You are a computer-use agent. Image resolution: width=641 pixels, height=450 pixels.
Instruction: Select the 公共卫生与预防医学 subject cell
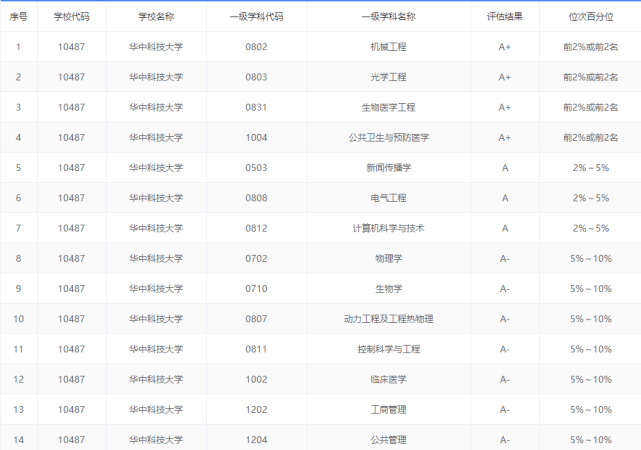[x=388, y=138]
